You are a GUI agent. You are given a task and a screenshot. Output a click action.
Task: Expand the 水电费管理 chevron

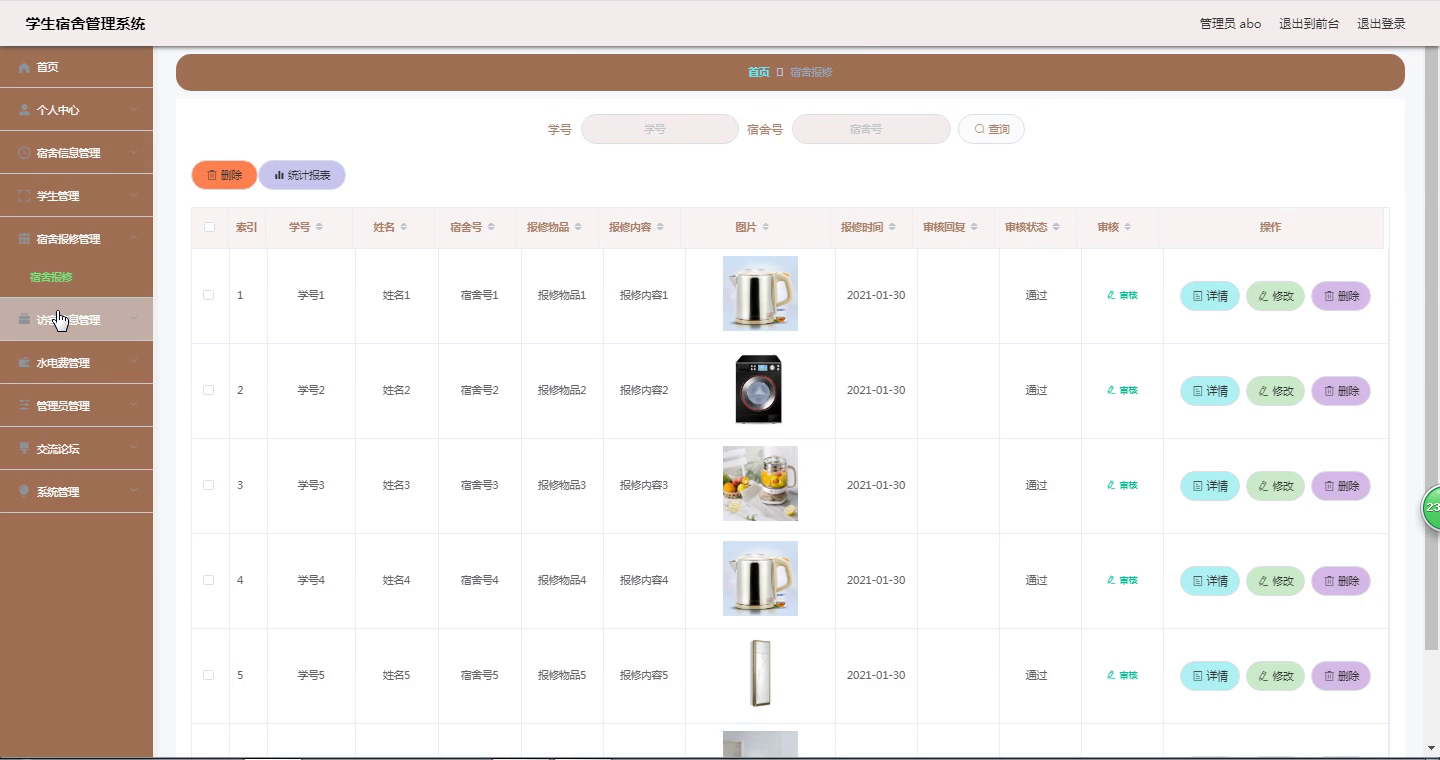[x=134, y=363]
